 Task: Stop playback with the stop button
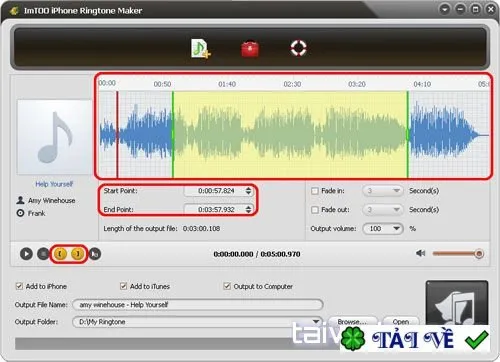coord(43,254)
